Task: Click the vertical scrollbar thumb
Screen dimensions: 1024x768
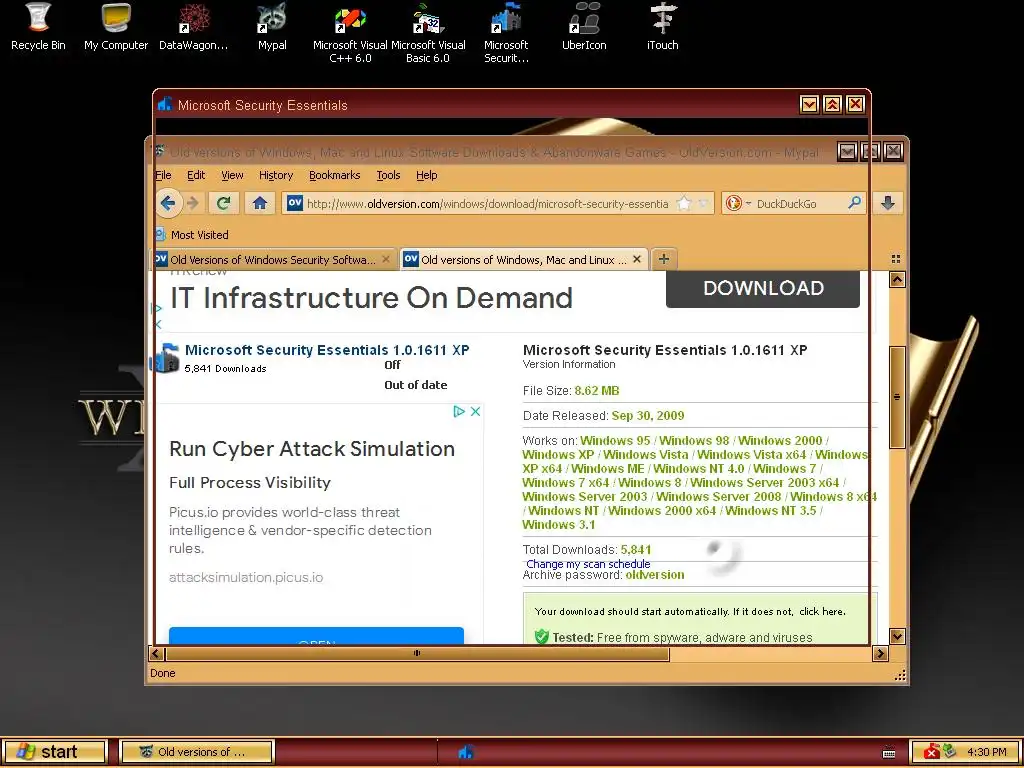Action: [x=897, y=397]
